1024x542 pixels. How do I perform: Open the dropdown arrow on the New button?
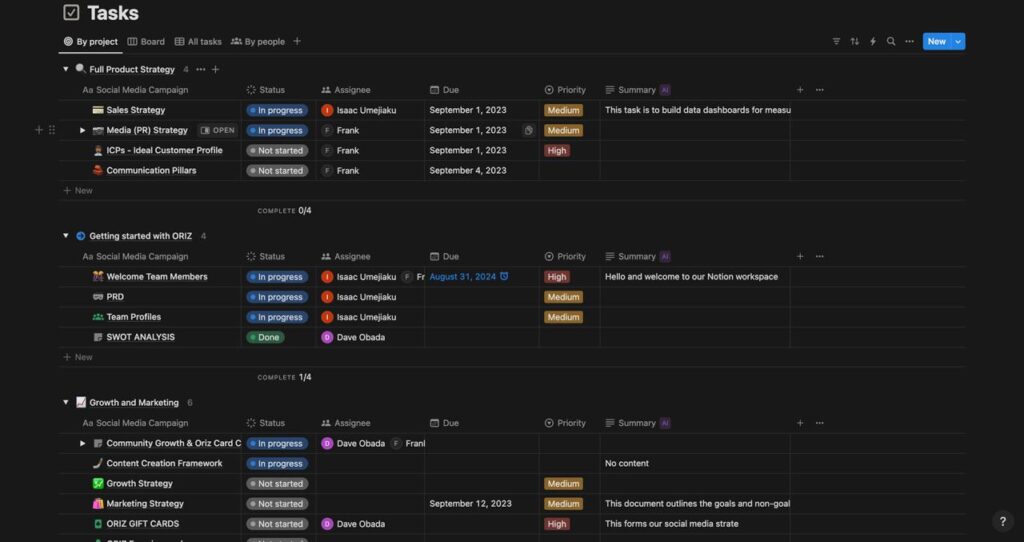958,41
